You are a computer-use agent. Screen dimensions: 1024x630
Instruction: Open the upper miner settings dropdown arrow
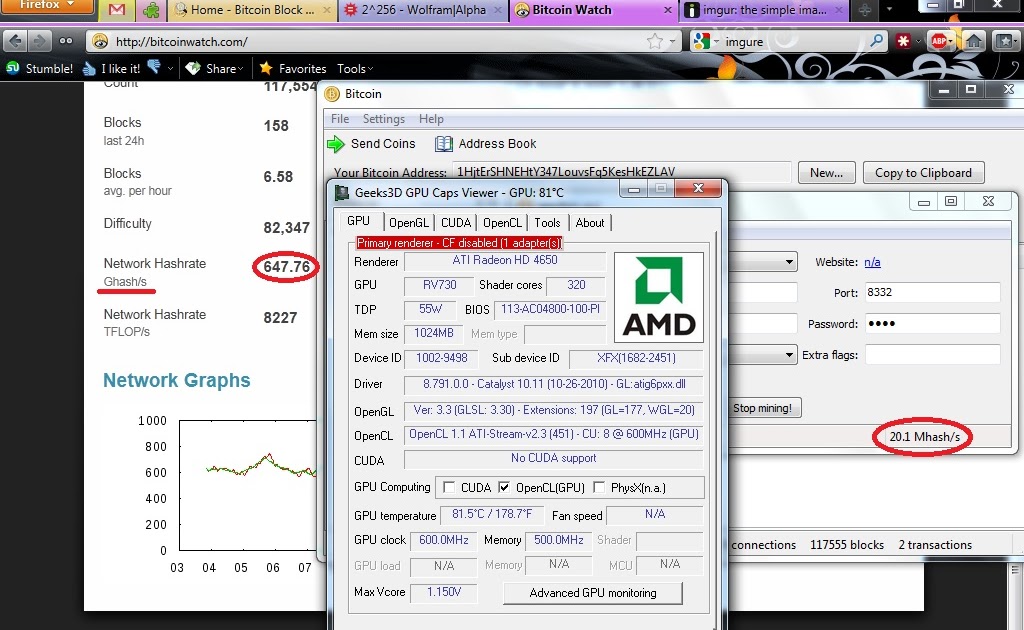pyautogui.click(x=789, y=262)
